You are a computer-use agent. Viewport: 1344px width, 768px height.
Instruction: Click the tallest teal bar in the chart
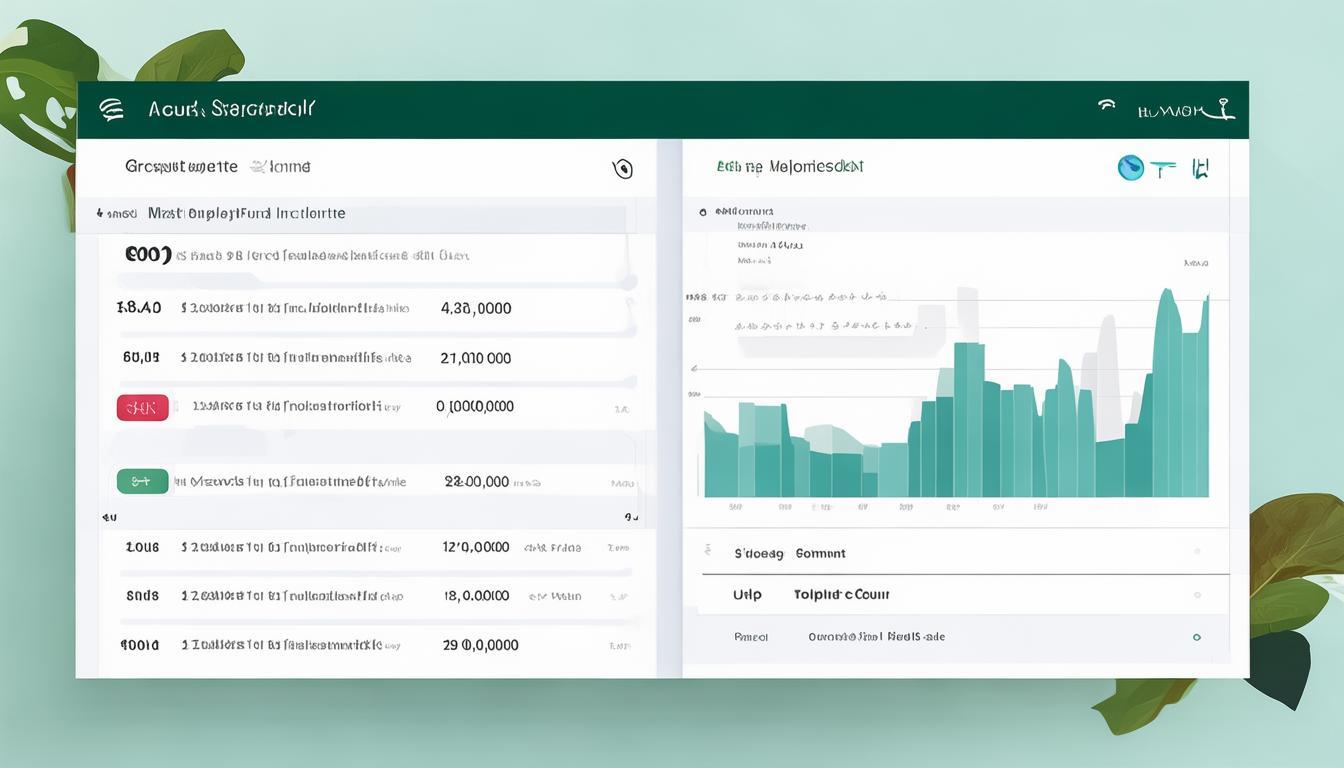[1166, 393]
